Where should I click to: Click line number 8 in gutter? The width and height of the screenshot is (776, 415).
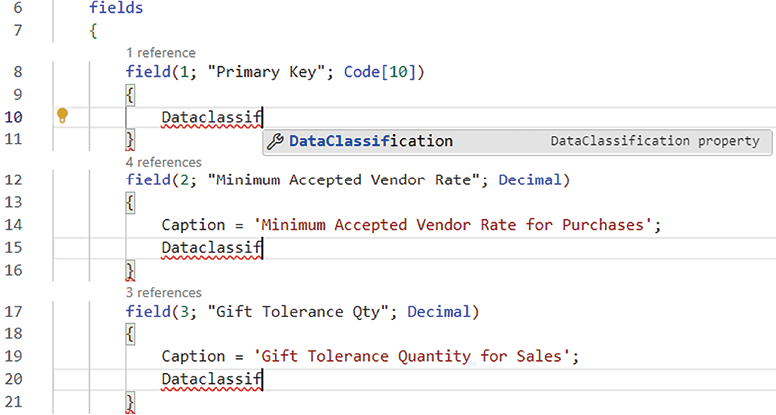(x=17, y=72)
